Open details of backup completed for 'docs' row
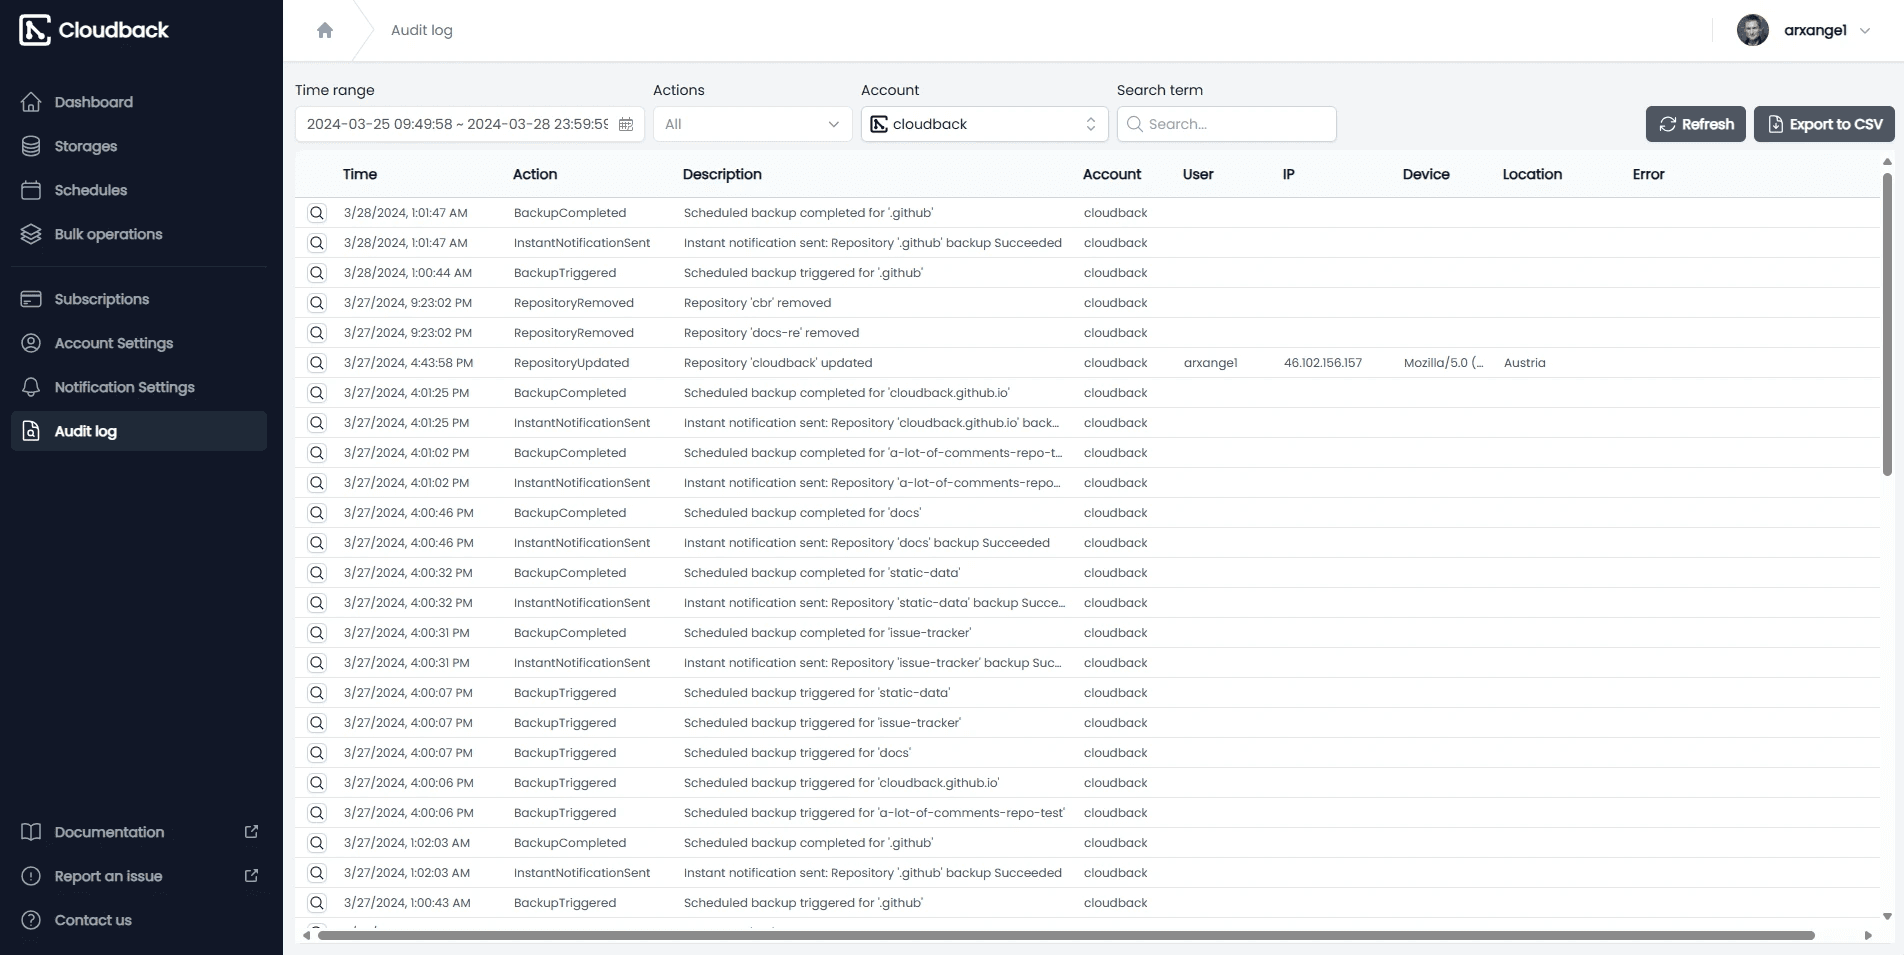This screenshot has width=1904, height=955. (x=317, y=513)
